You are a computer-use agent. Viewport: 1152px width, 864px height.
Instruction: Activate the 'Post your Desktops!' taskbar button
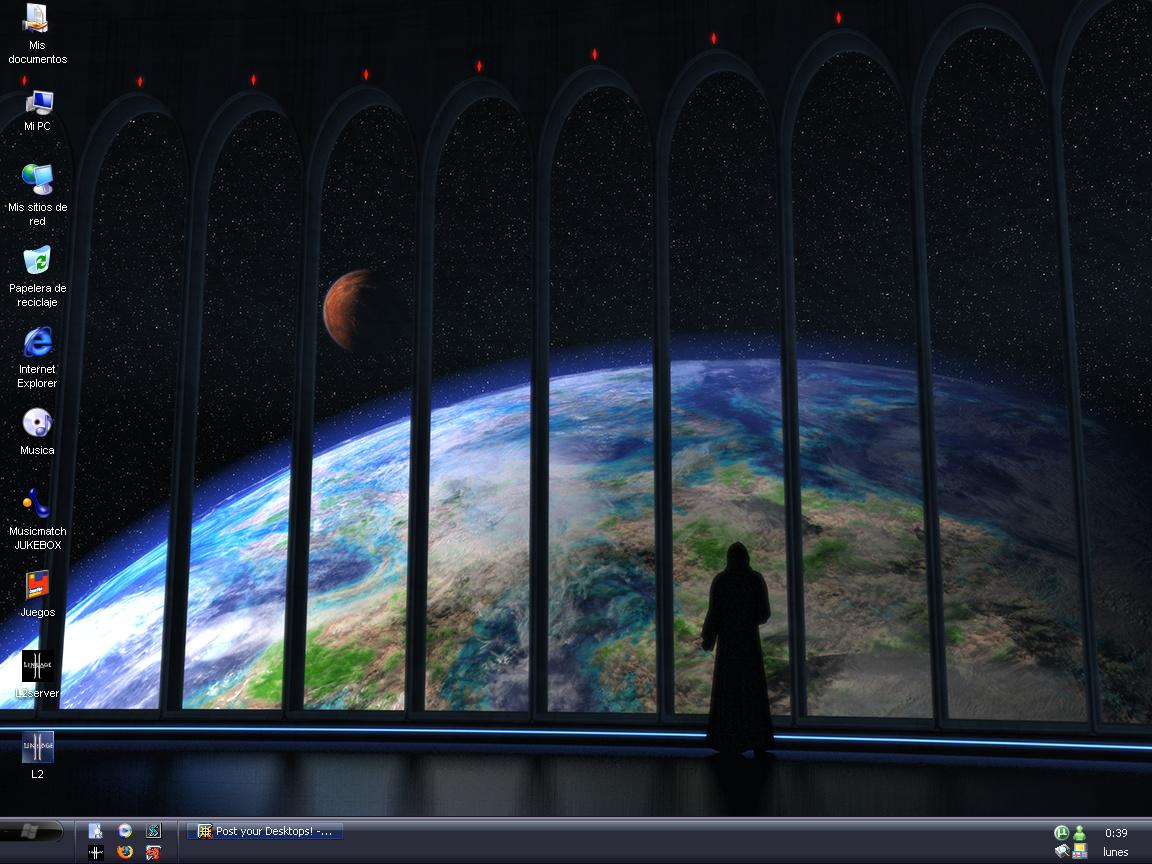click(265, 831)
